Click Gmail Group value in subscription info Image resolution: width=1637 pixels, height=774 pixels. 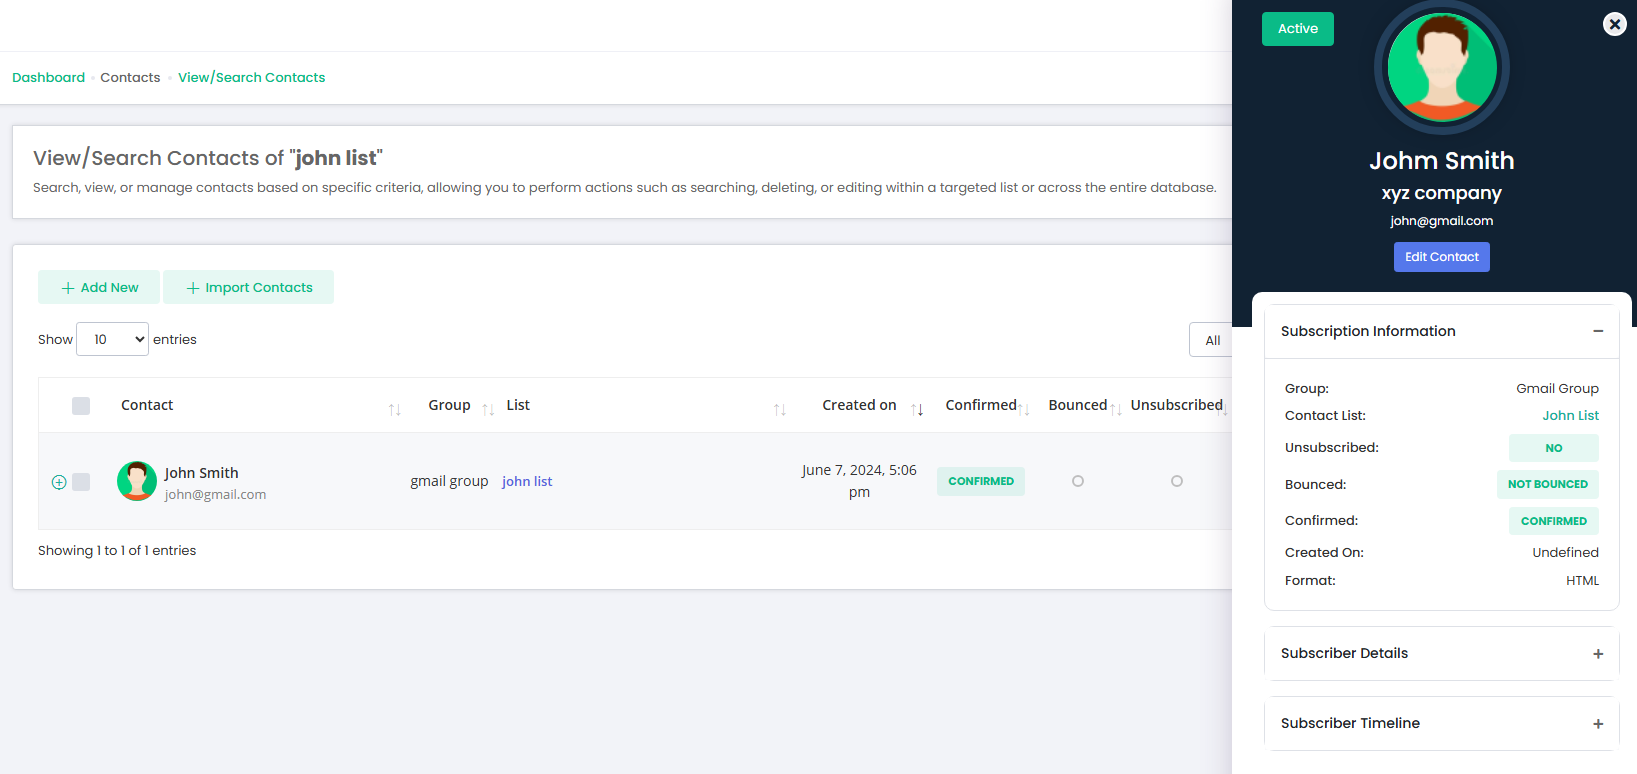pos(1557,388)
